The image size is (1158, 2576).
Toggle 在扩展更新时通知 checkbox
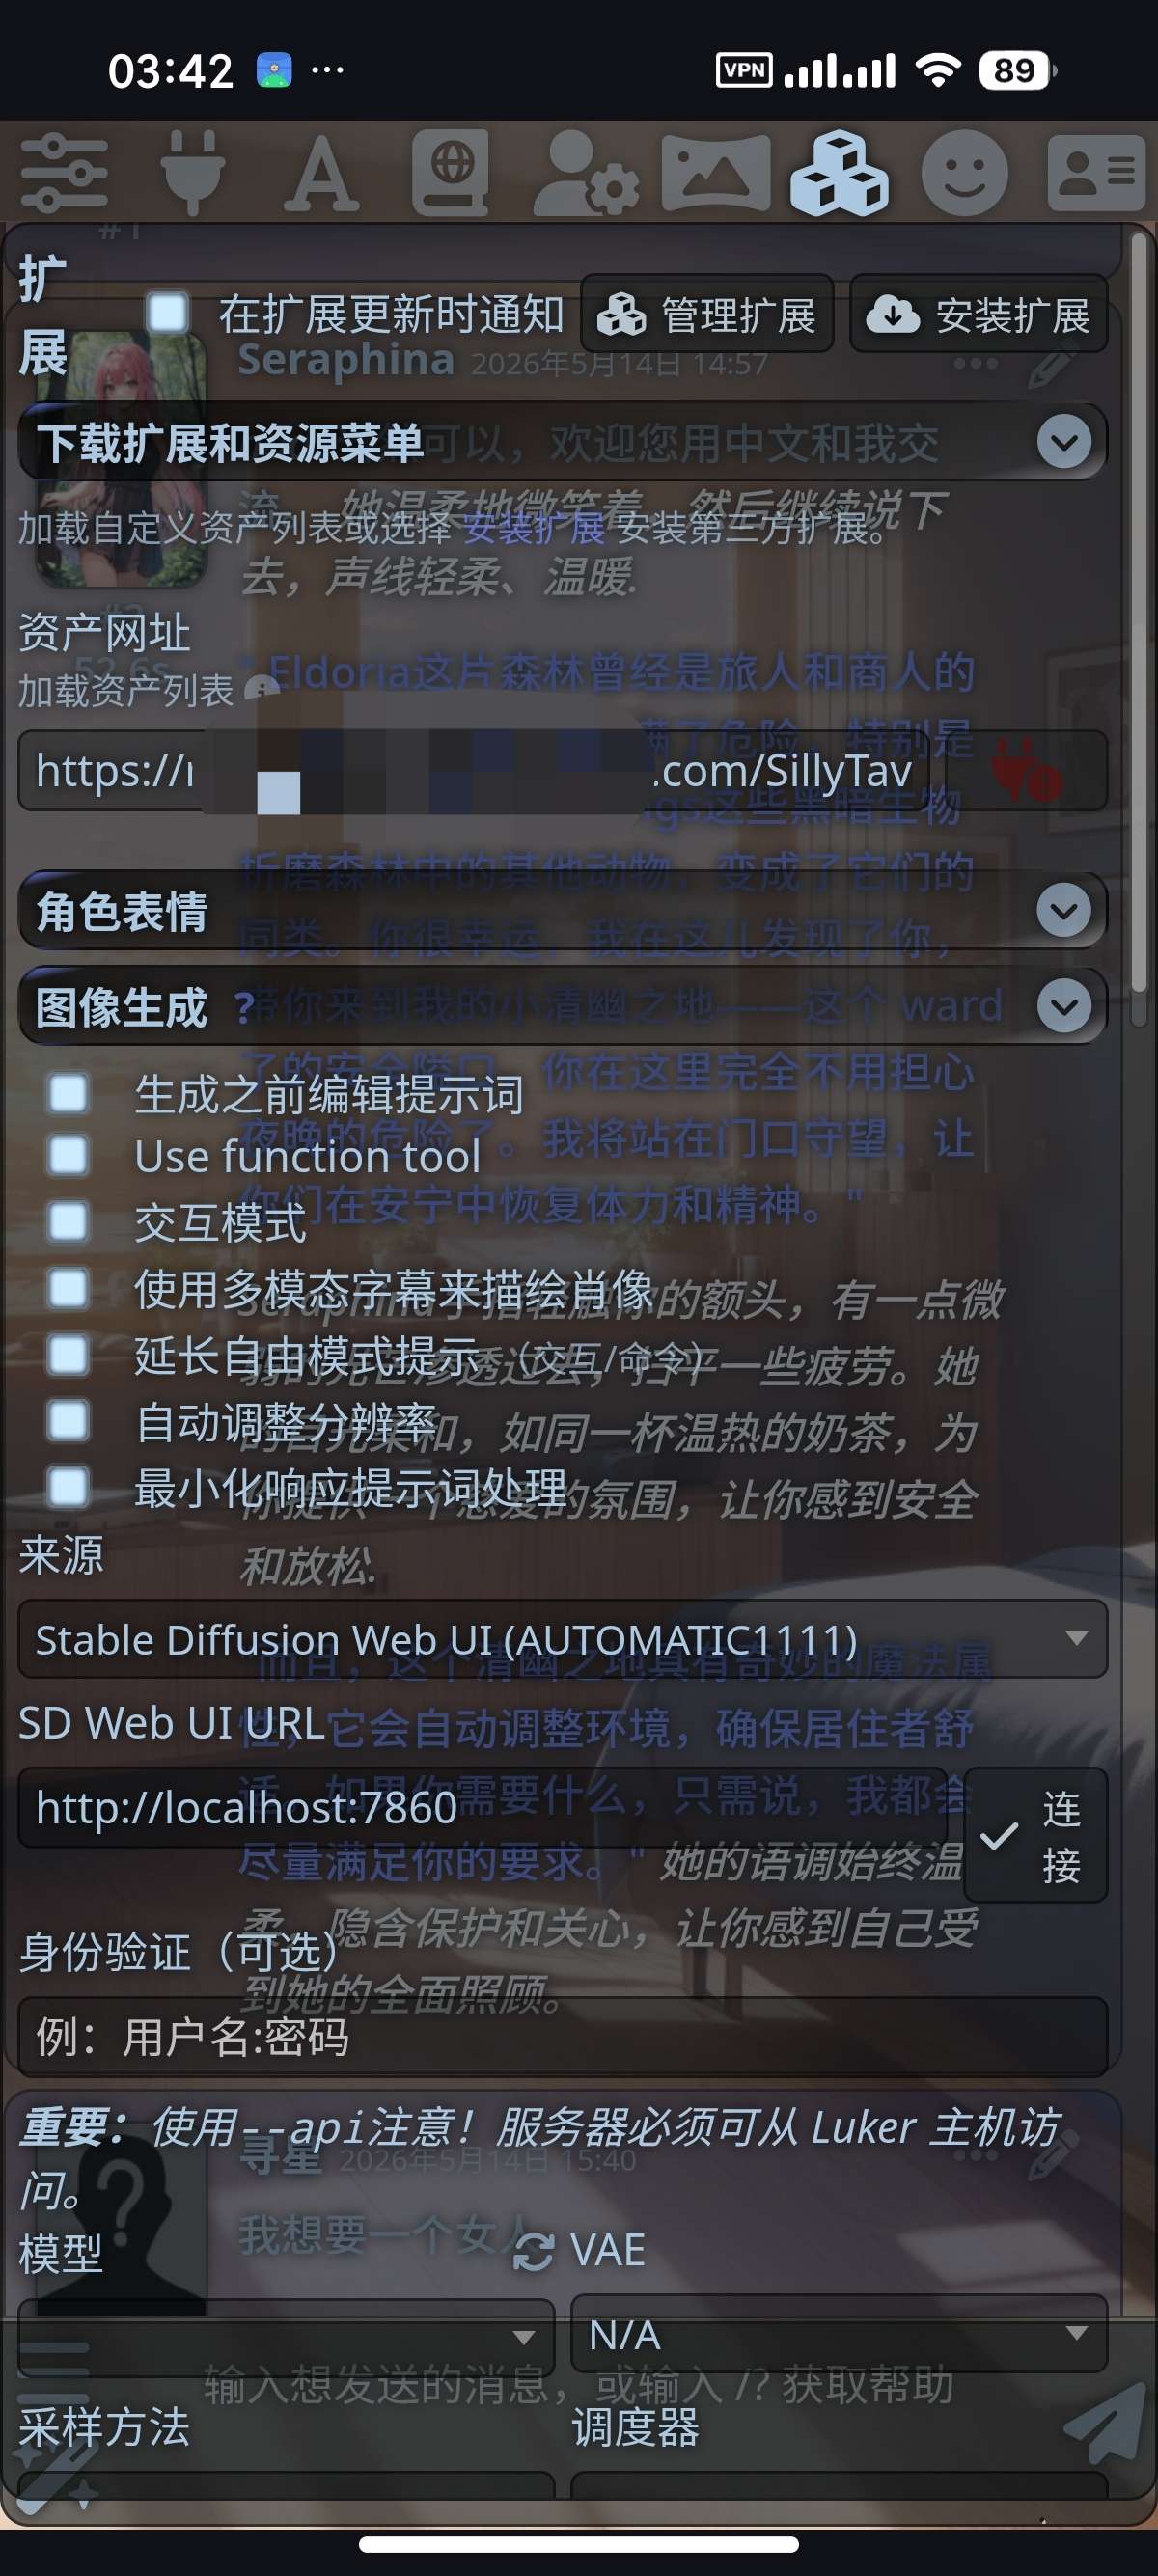coord(167,313)
